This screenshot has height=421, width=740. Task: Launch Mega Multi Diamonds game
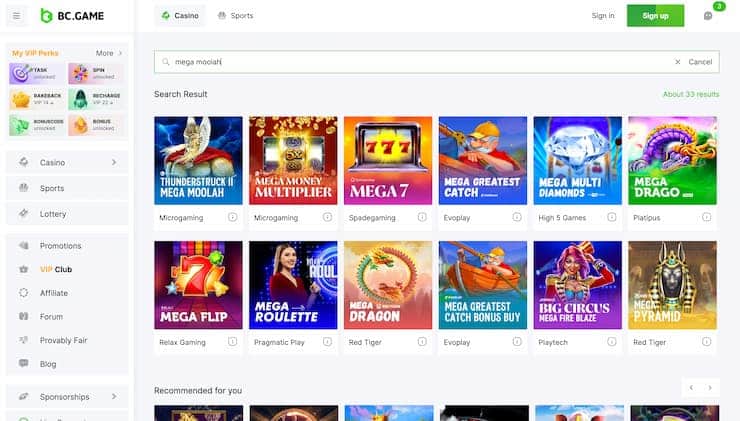[x=578, y=160]
